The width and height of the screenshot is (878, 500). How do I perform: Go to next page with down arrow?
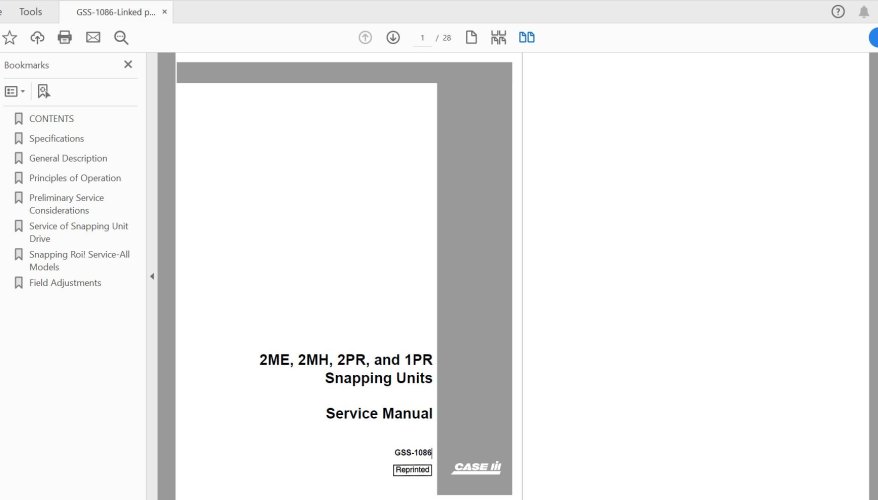pyautogui.click(x=393, y=37)
